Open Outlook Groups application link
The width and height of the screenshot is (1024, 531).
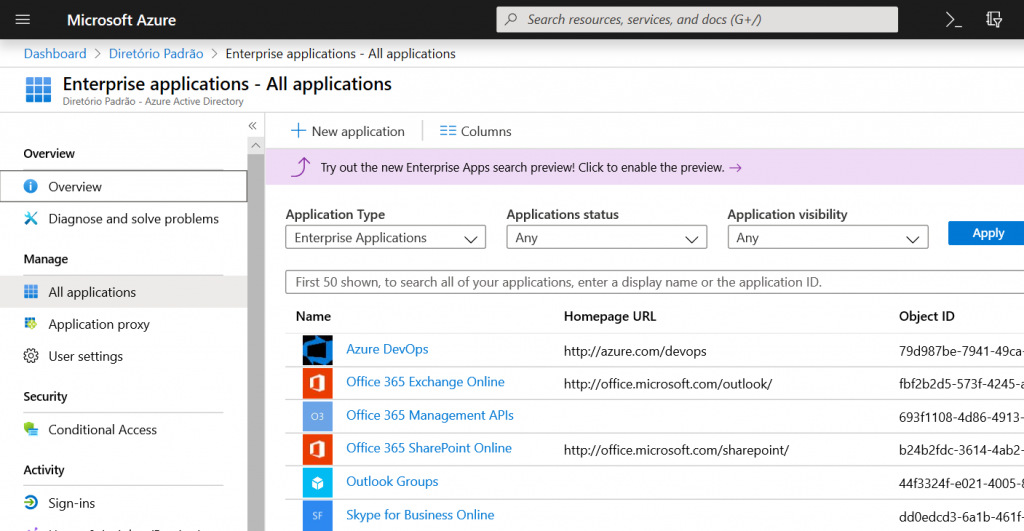[392, 481]
